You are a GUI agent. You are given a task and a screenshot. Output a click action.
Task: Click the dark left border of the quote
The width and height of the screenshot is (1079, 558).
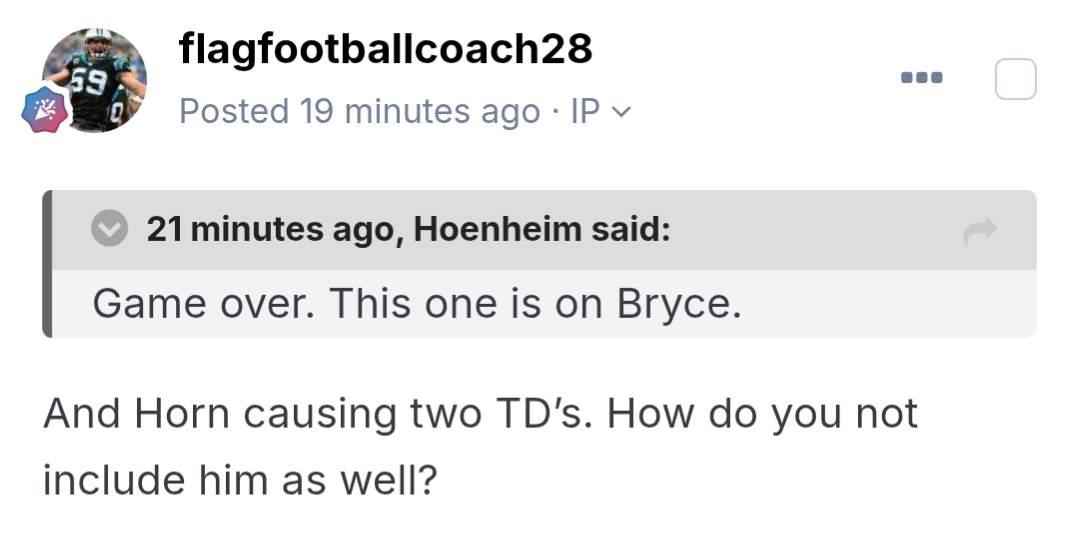pyautogui.click(x=47, y=264)
